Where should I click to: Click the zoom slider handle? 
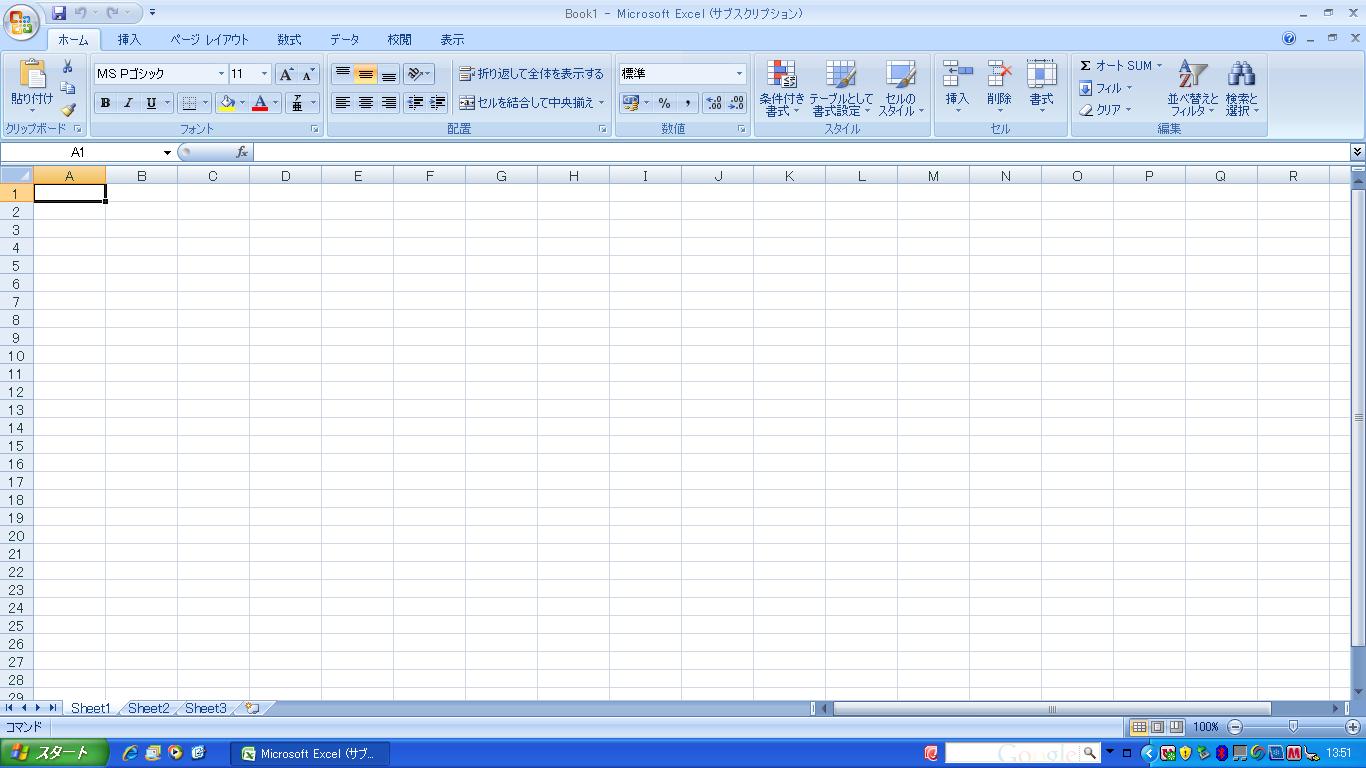[1293, 727]
